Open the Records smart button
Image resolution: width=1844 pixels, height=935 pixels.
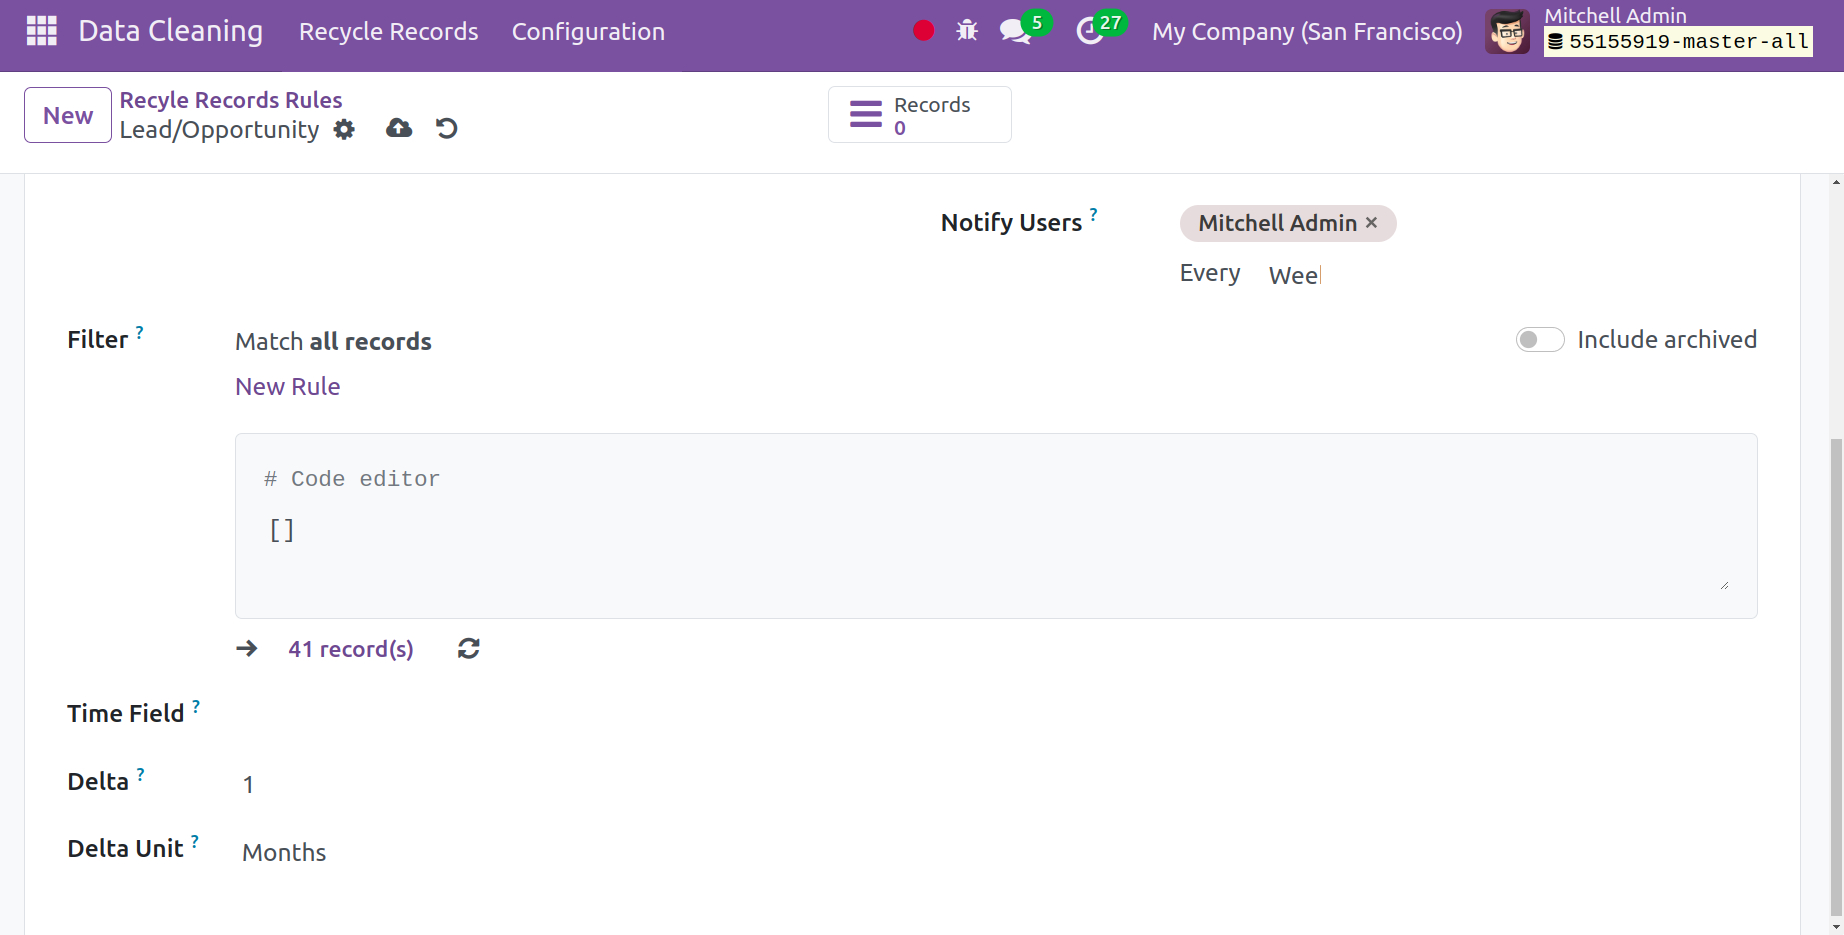[918, 114]
